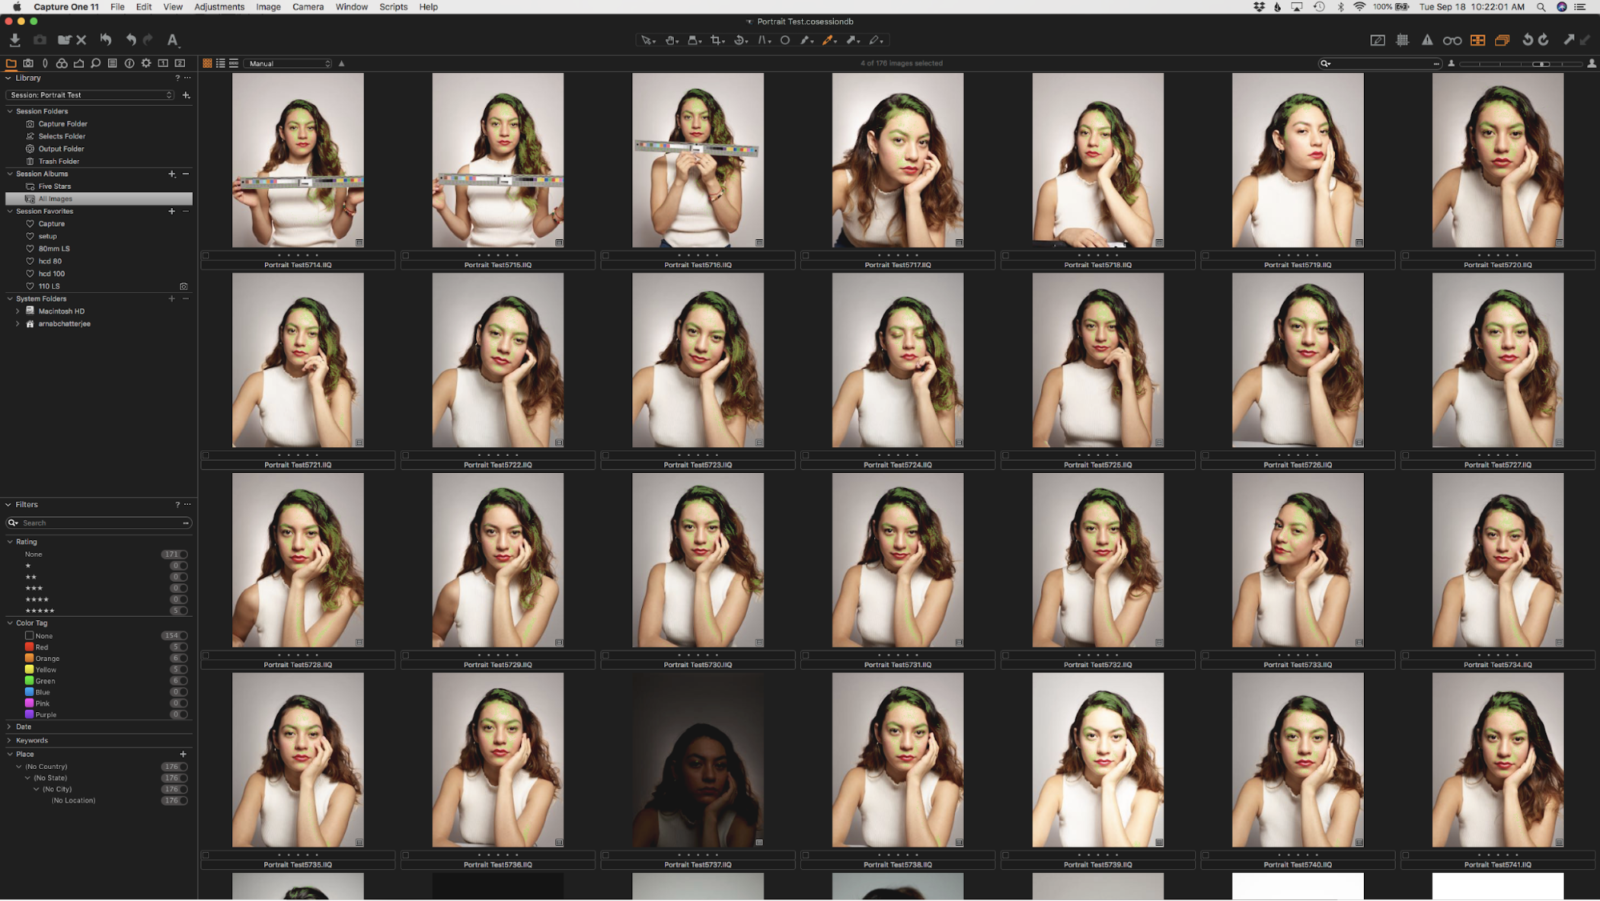The width and height of the screenshot is (1600, 901).
Task: Expand the Macintosh HD folder tree
Action: 17,311
